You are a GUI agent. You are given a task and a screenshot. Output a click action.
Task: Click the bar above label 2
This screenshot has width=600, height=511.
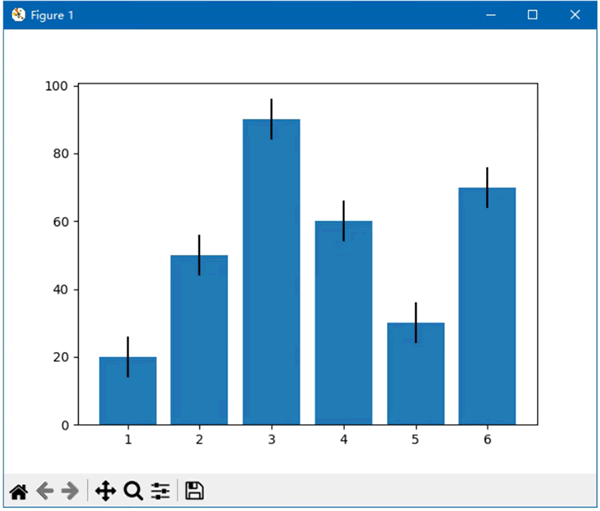tap(199, 340)
